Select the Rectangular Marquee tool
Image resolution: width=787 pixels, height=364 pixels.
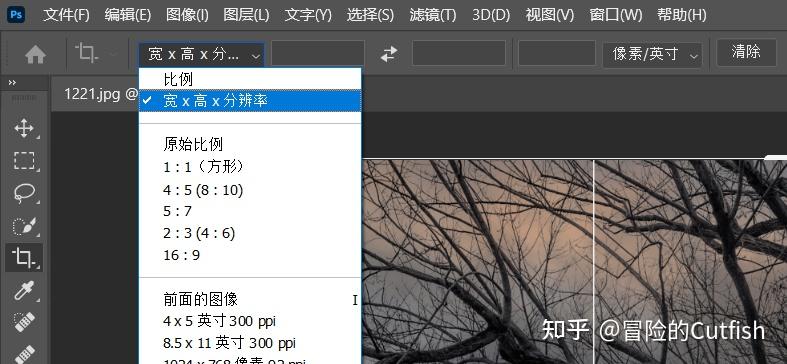coord(24,161)
